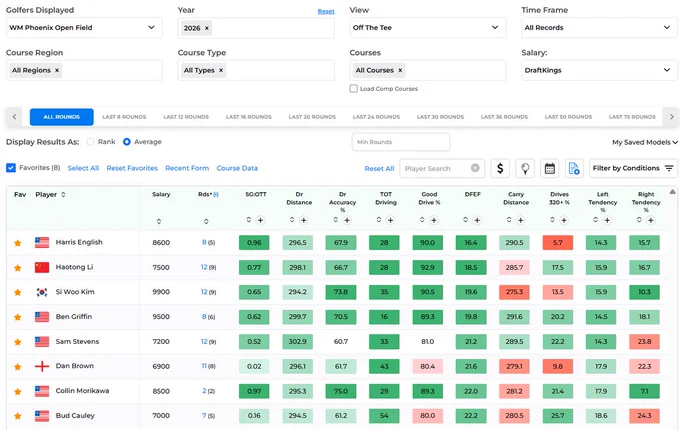This screenshot has height=430, width=680.
Task: Enable Load Comp Courses checkbox
Action: pyautogui.click(x=353, y=88)
